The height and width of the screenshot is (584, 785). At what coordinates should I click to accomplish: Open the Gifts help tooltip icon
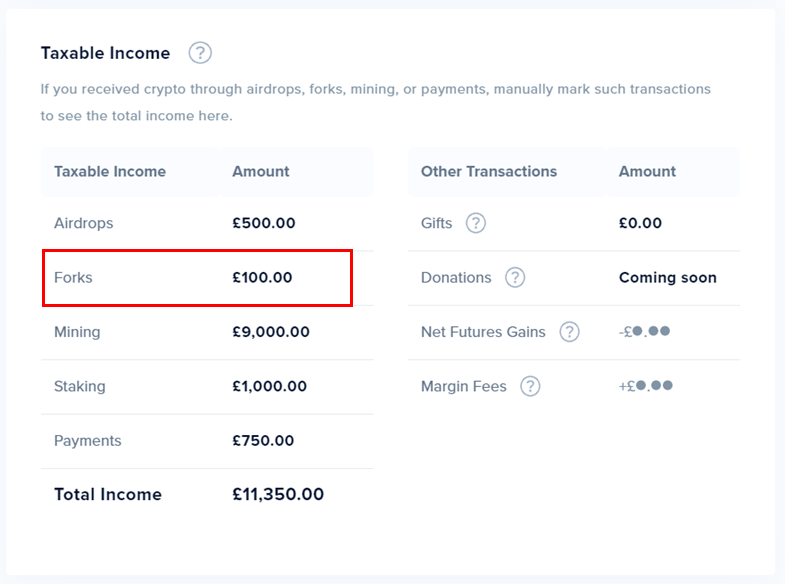(x=476, y=223)
